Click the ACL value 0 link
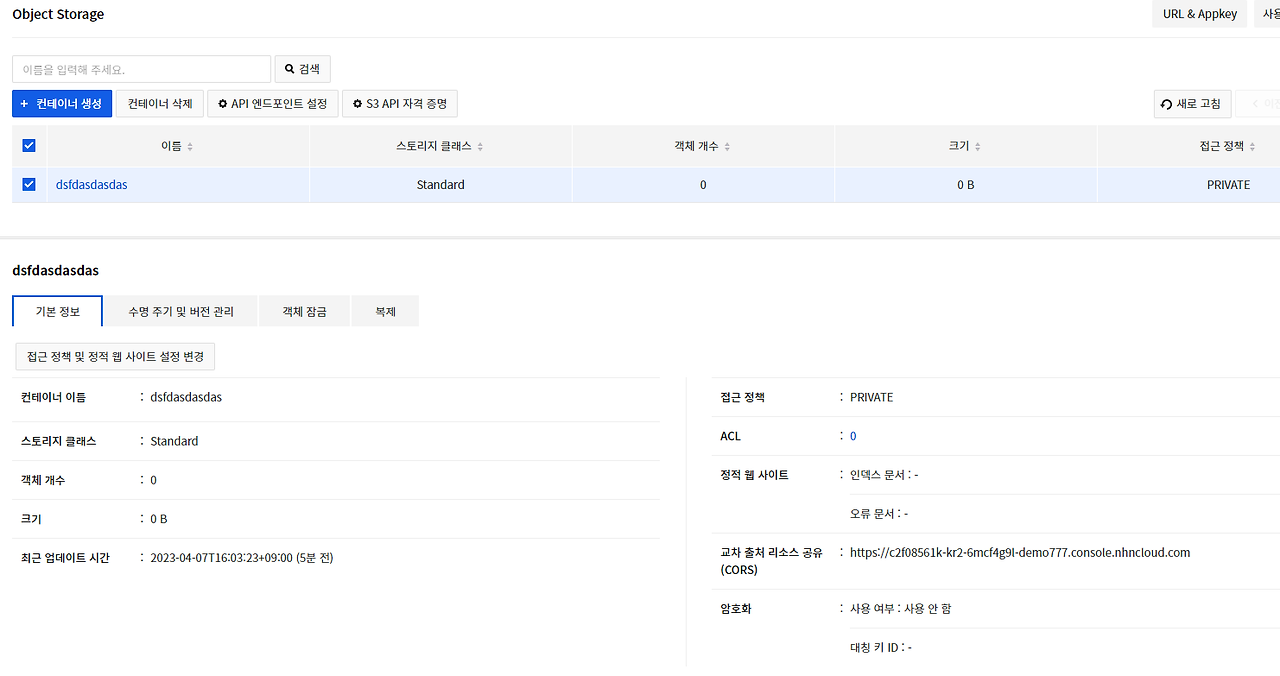The image size is (1280, 676). coord(853,436)
